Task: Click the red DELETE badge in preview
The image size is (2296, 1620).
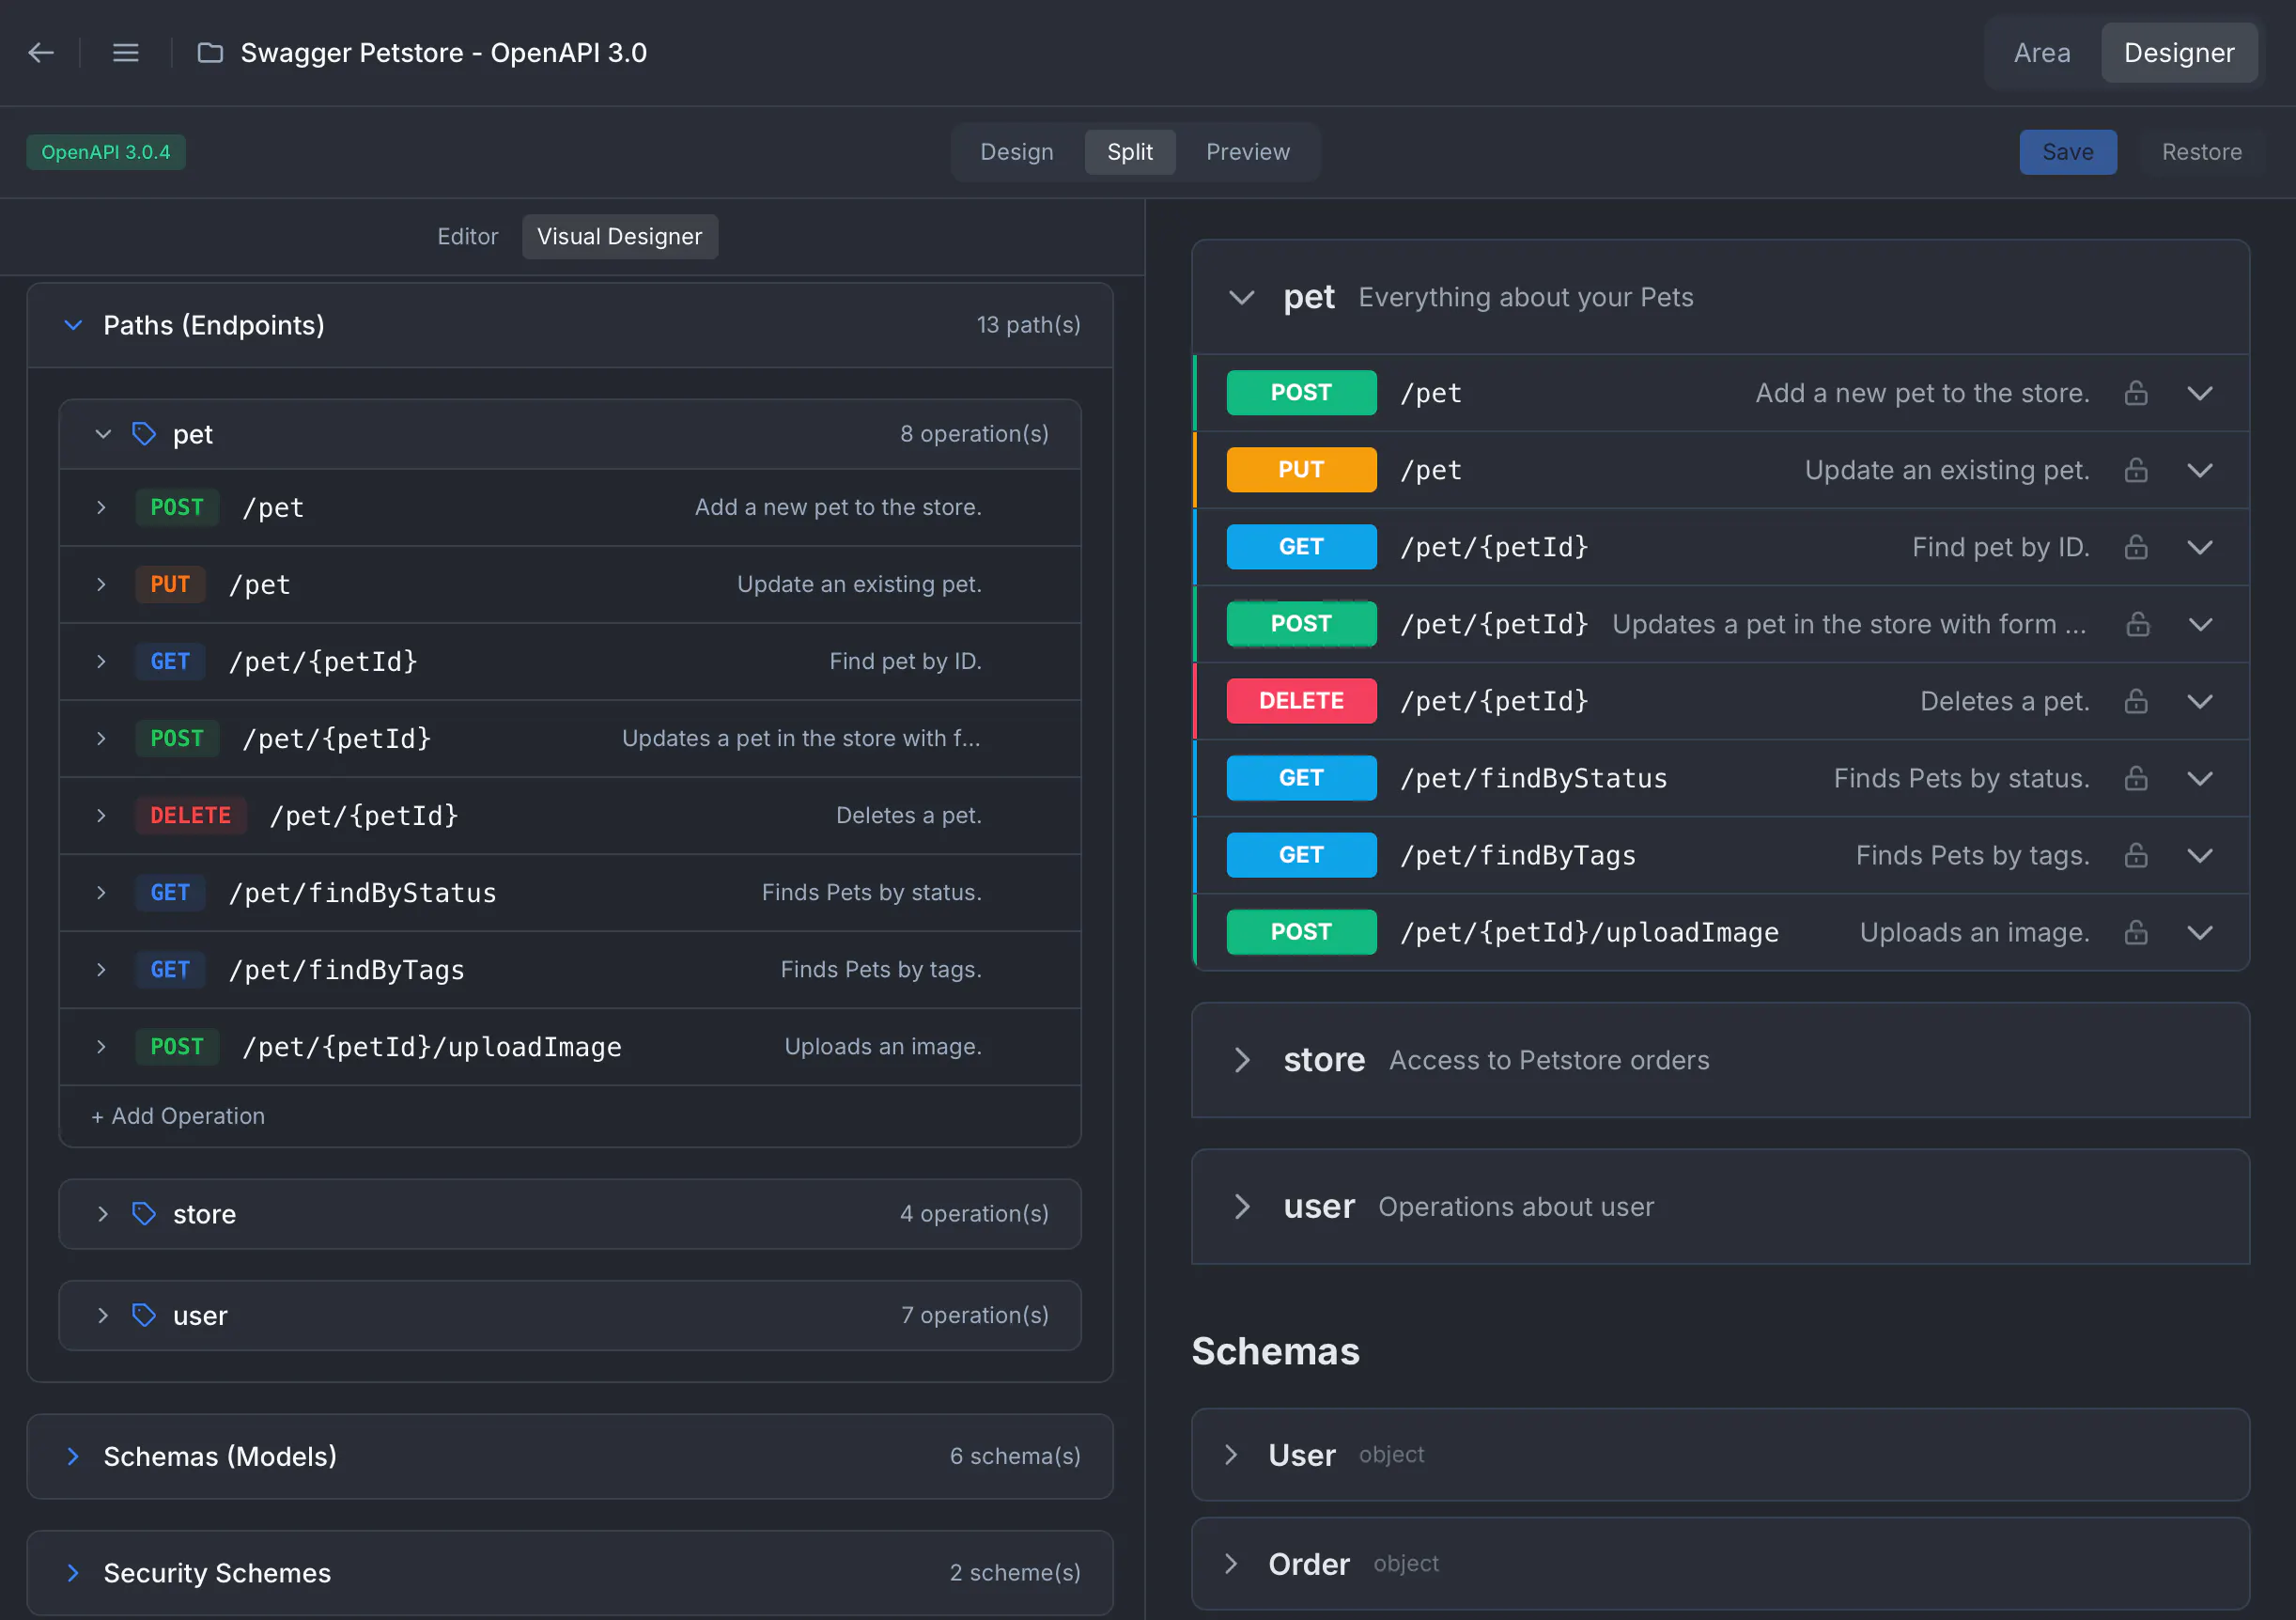Action: (1301, 701)
